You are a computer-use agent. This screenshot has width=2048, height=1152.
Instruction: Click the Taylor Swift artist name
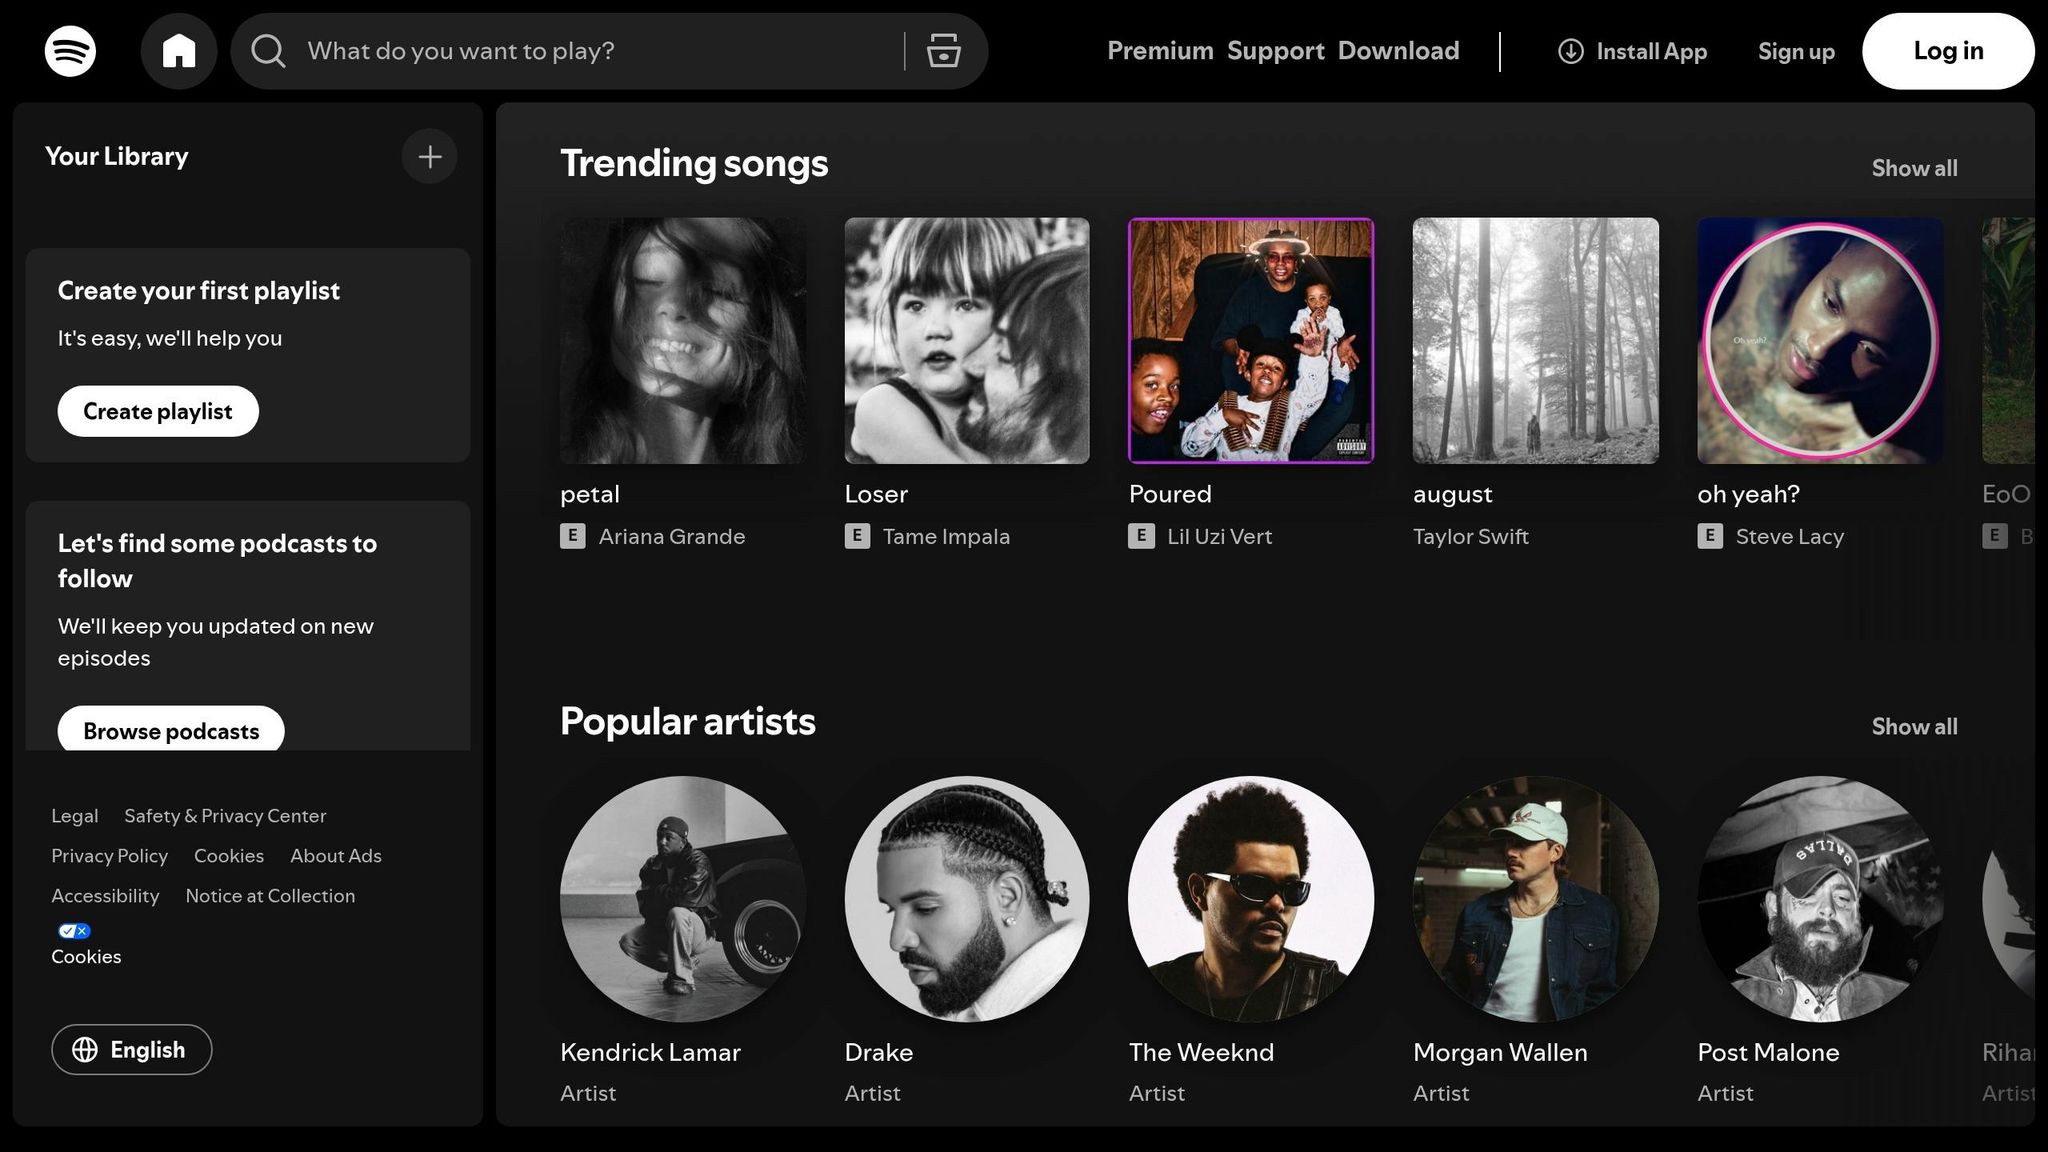[1471, 537]
